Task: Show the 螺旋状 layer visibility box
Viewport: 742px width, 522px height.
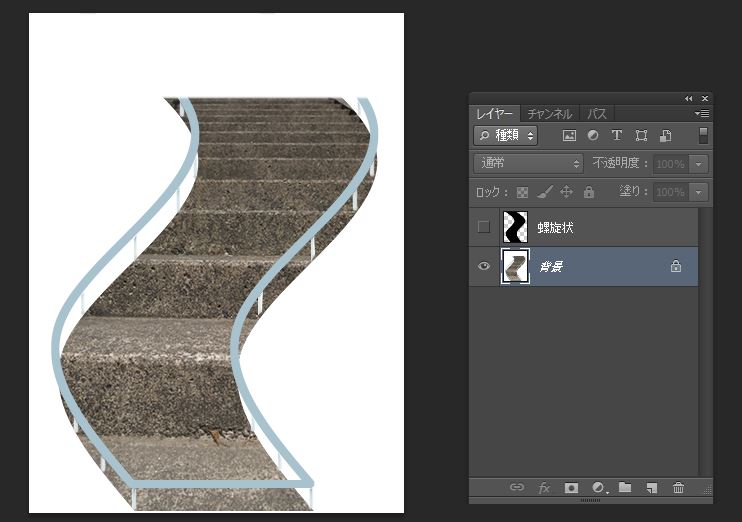Action: [x=484, y=227]
